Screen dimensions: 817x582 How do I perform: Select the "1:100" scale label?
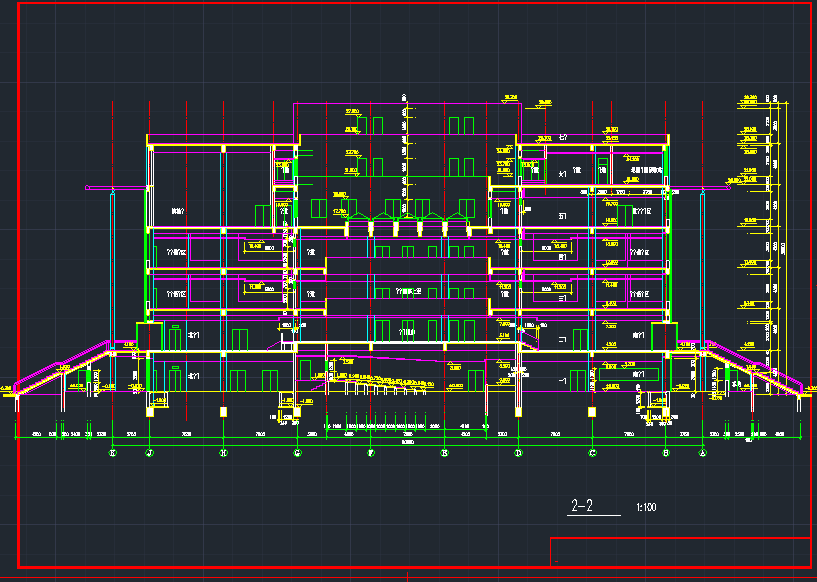pyautogui.click(x=646, y=508)
